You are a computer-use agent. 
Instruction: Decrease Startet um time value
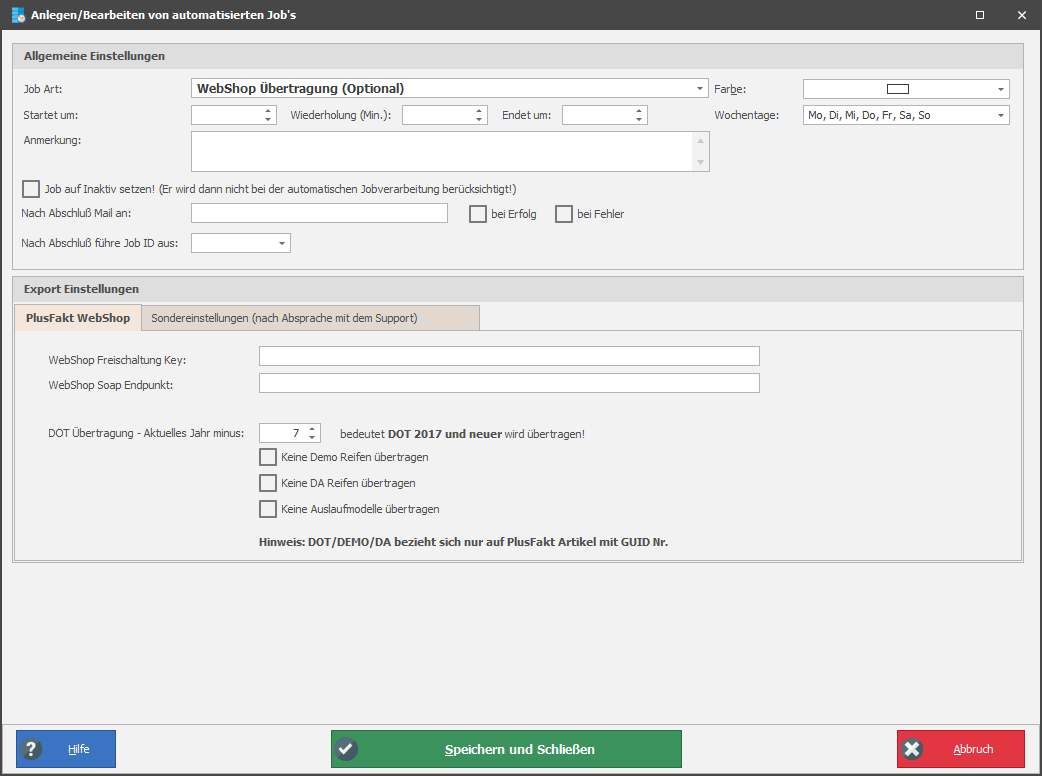tap(268, 120)
